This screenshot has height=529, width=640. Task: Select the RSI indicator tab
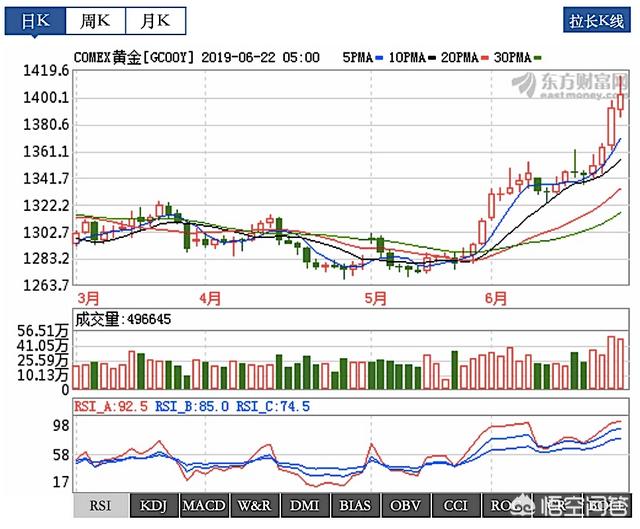(100, 505)
